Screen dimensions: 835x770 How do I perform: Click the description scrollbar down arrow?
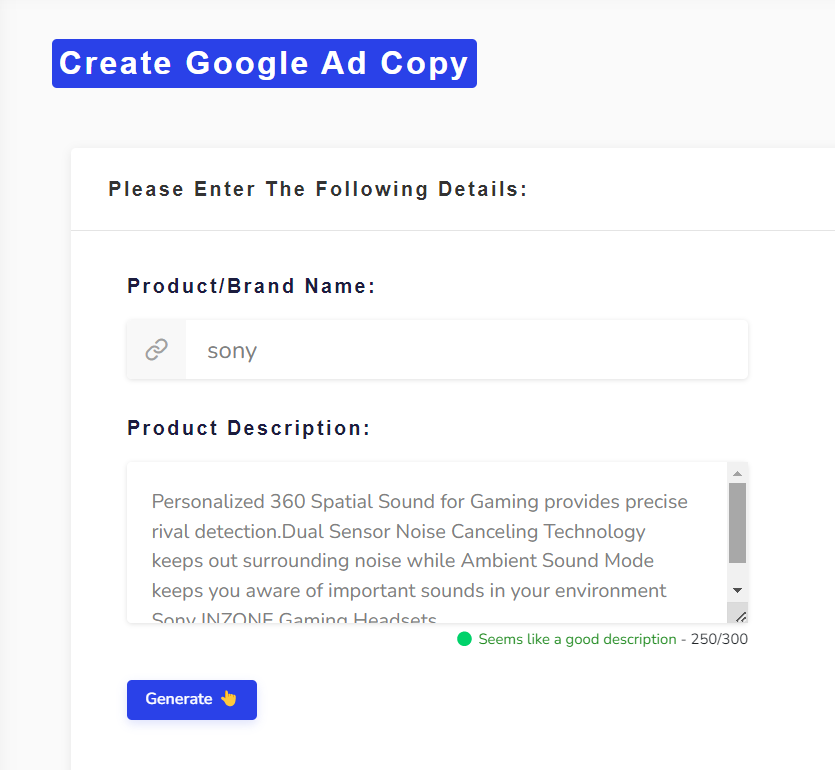(x=738, y=590)
